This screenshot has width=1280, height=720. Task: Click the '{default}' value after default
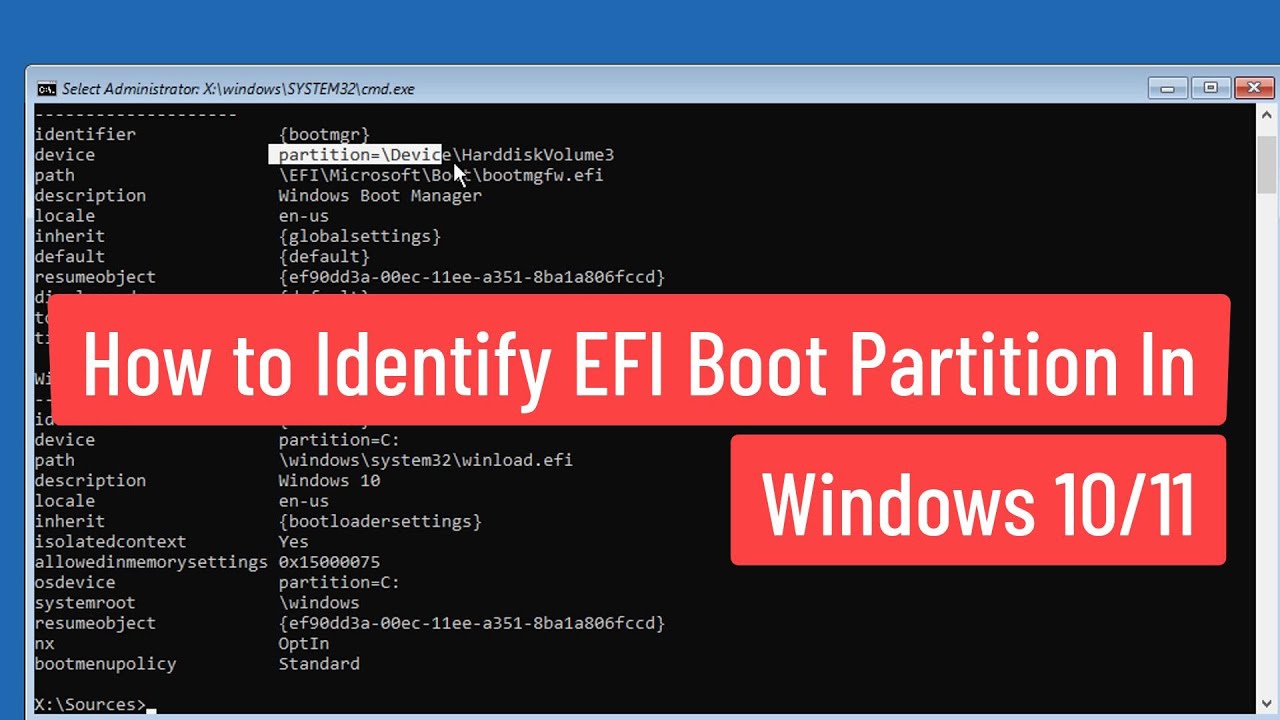coord(324,257)
